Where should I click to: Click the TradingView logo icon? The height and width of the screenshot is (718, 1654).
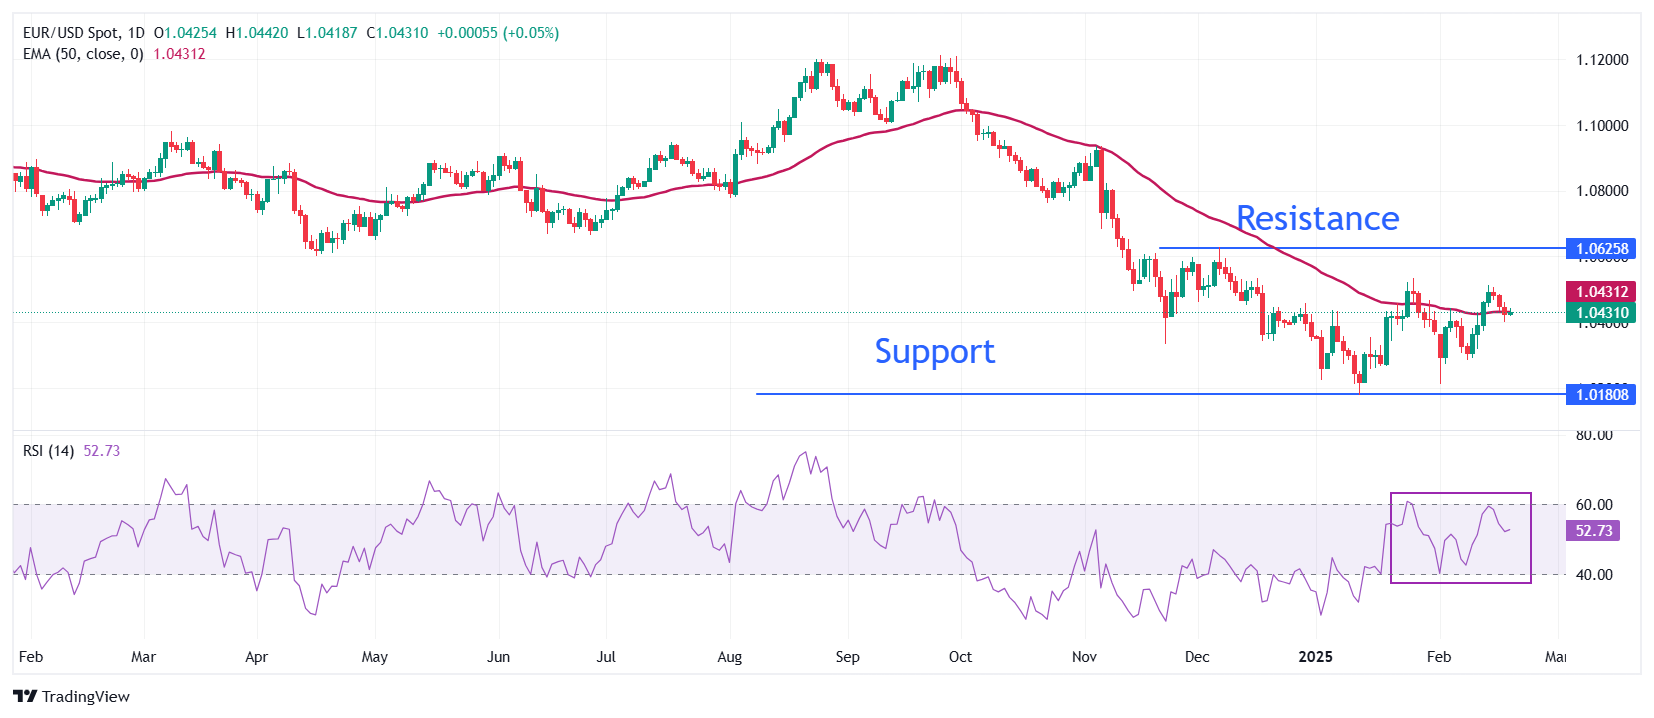[25, 697]
